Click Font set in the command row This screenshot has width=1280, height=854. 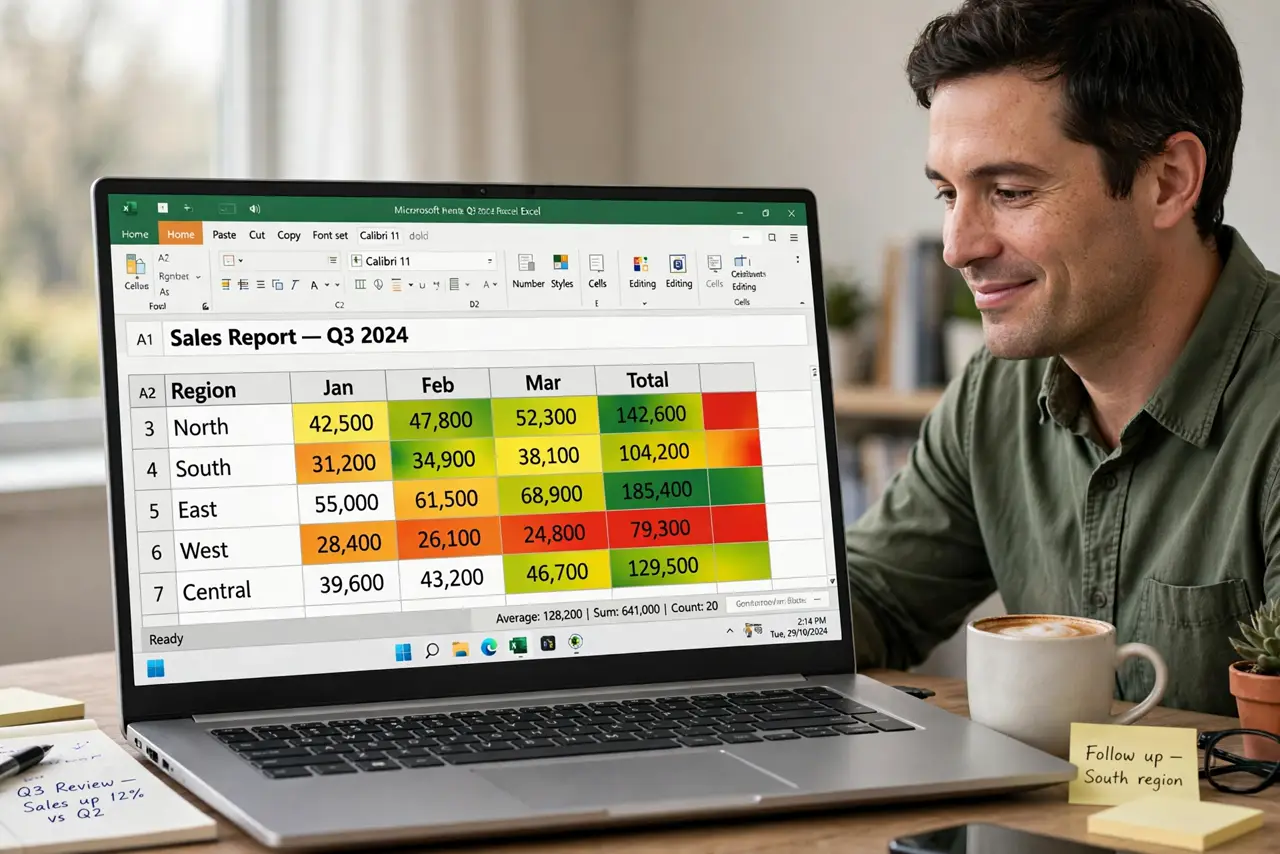pyautogui.click(x=330, y=235)
